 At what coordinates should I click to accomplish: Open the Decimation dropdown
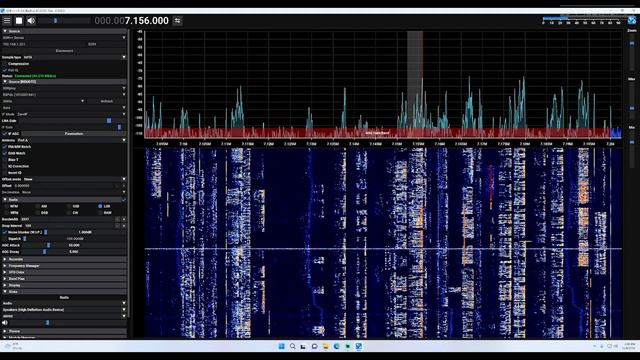(x=74, y=192)
